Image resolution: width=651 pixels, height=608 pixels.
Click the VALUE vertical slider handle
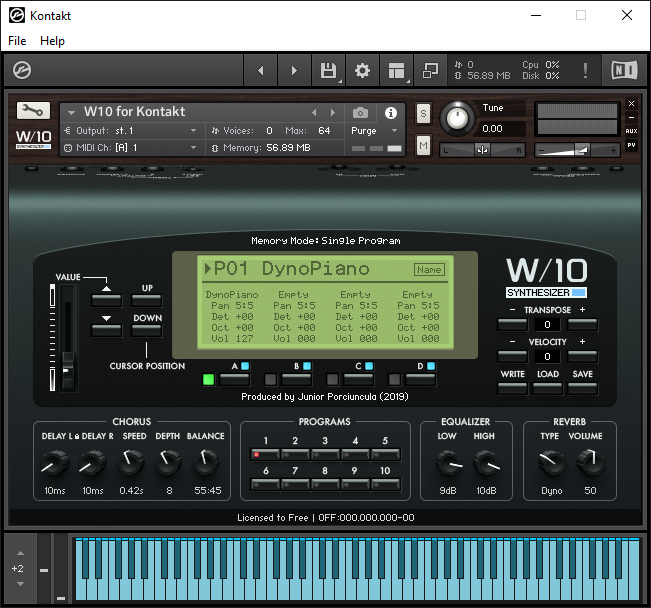coord(68,368)
